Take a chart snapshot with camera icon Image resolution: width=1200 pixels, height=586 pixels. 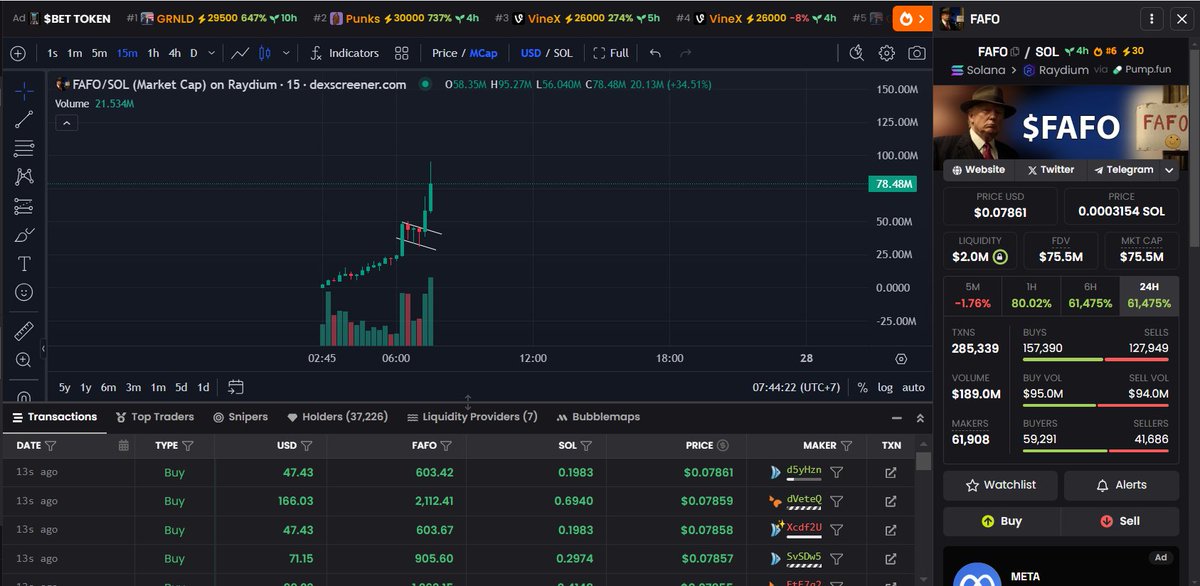[x=917, y=53]
